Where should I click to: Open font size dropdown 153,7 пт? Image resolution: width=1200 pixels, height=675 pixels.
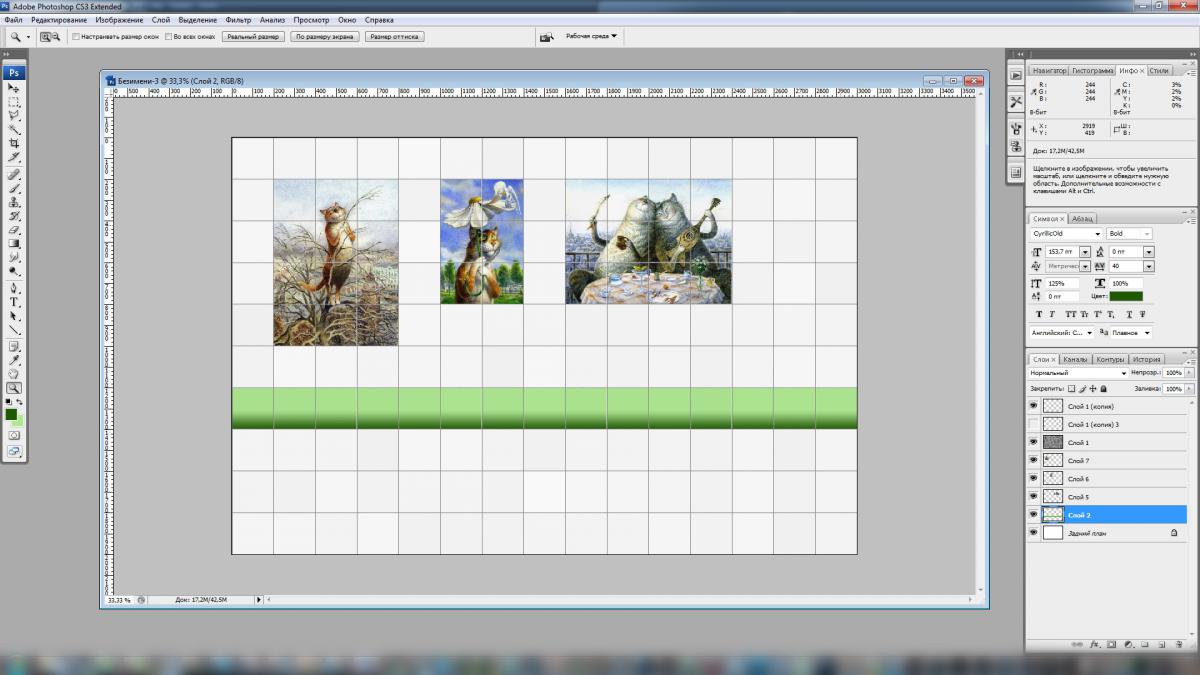coord(1085,252)
